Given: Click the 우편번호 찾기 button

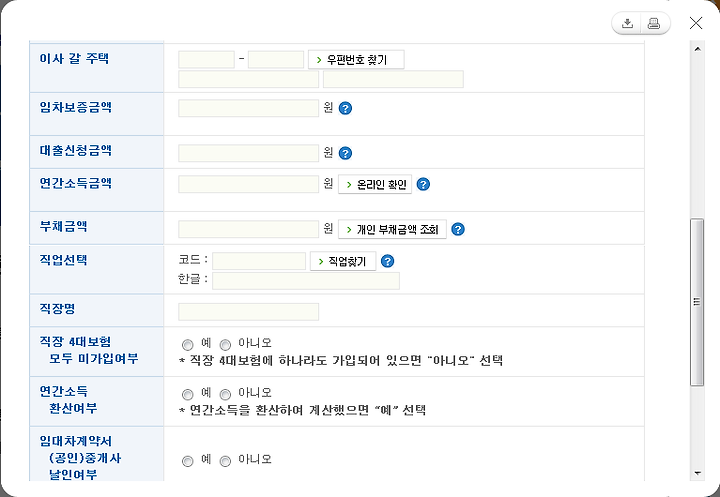Looking at the screenshot, I should tap(356, 60).
